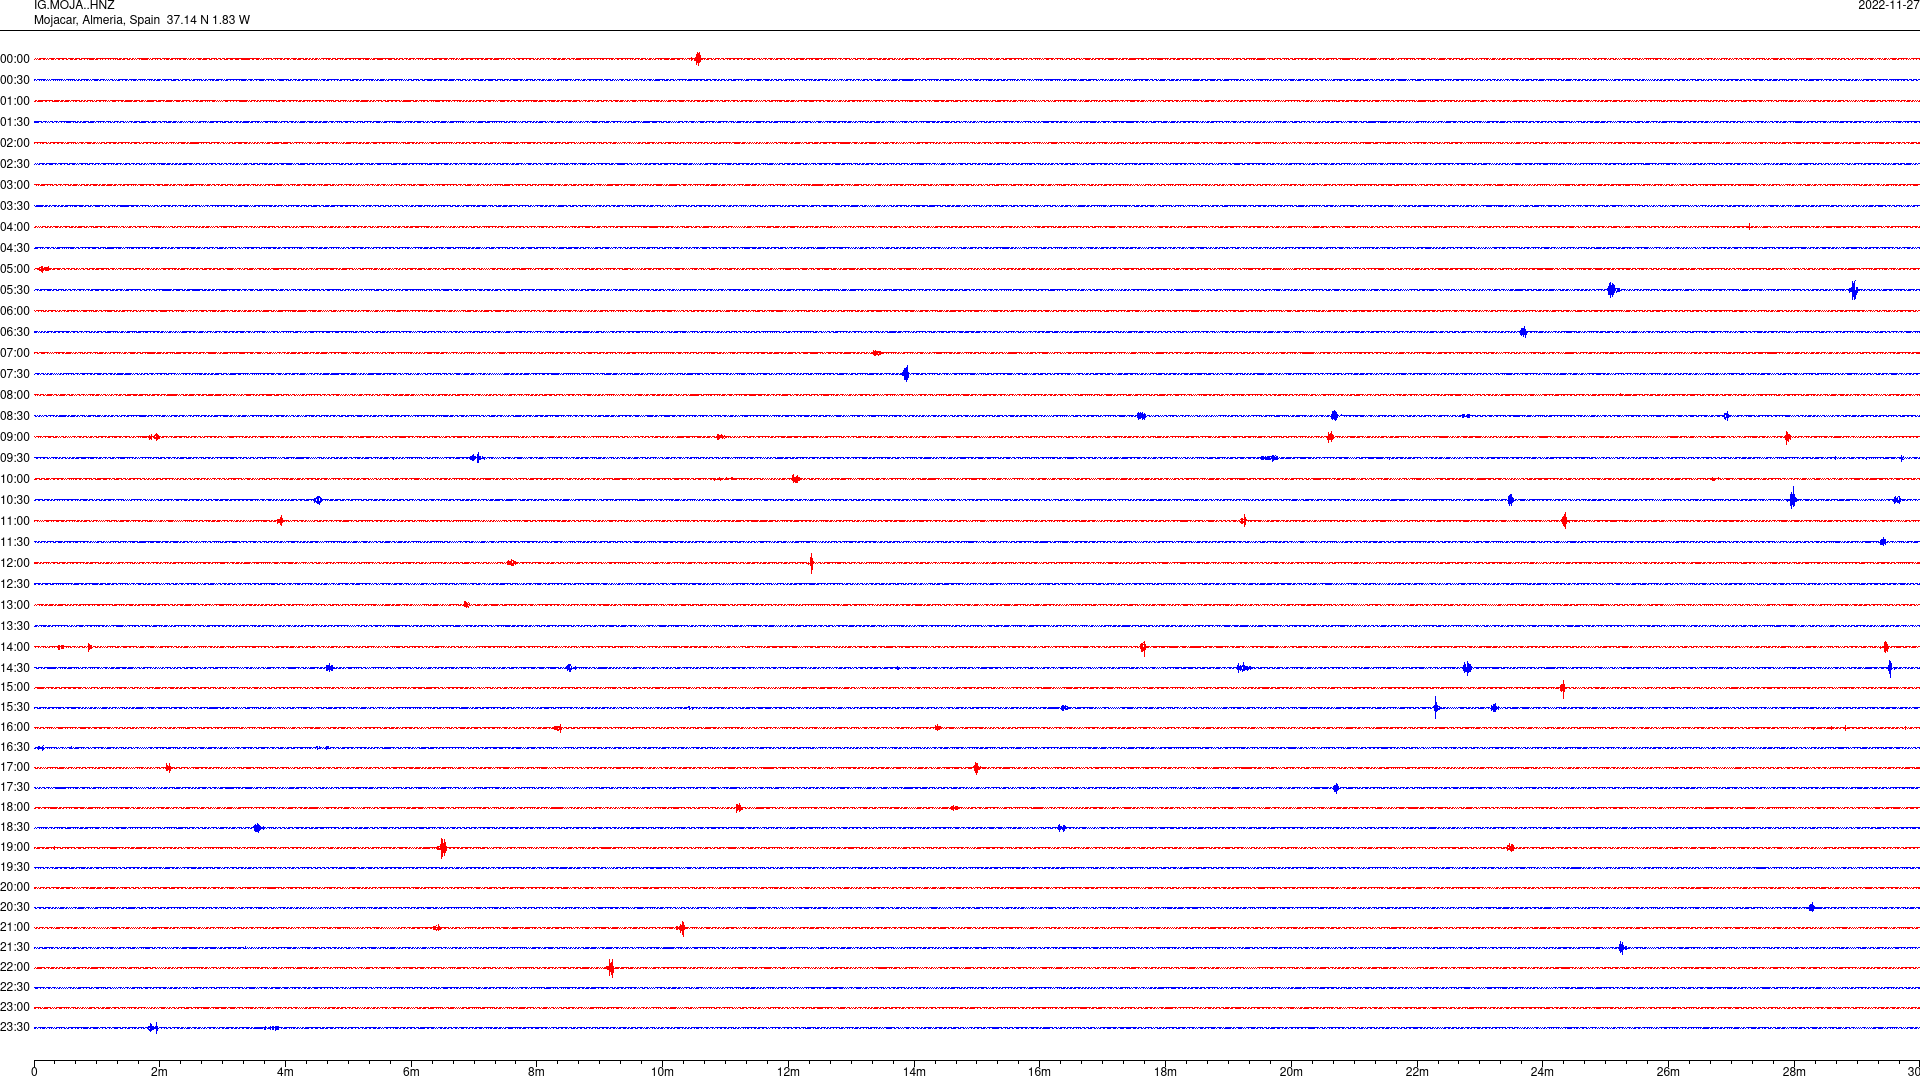Select the 06:30 row time label
Viewport: 1920px width, 1080px height.
15,332
